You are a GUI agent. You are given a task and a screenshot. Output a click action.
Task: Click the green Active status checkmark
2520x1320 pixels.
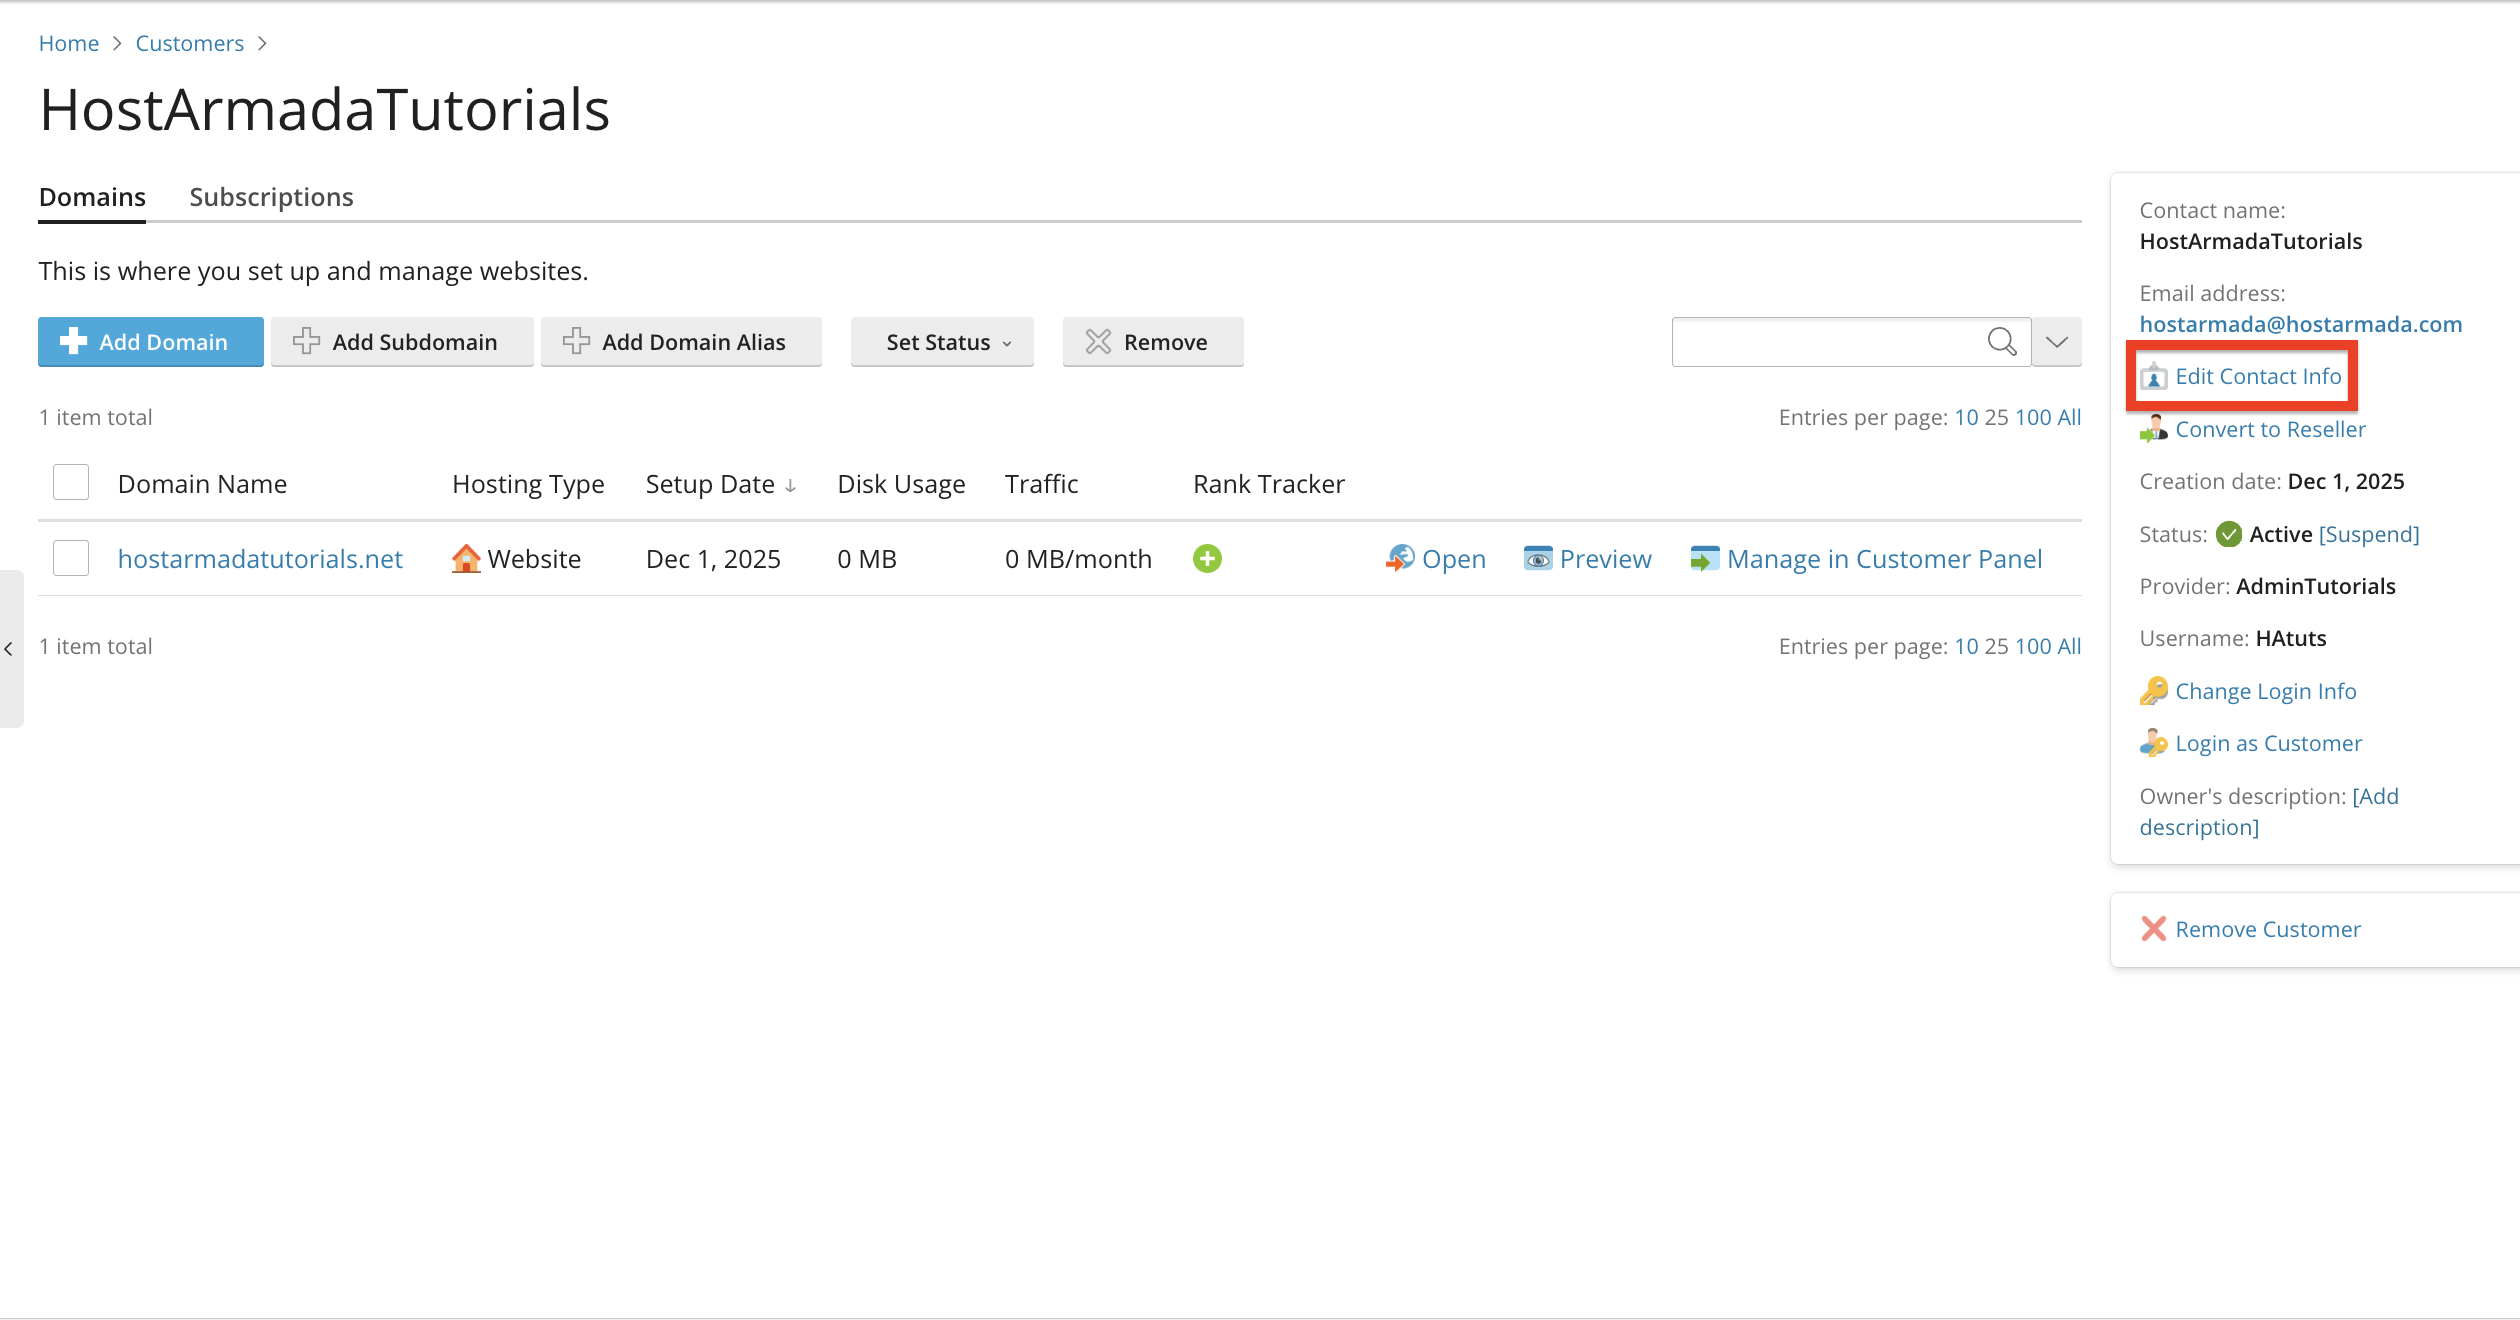click(x=2229, y=534)
